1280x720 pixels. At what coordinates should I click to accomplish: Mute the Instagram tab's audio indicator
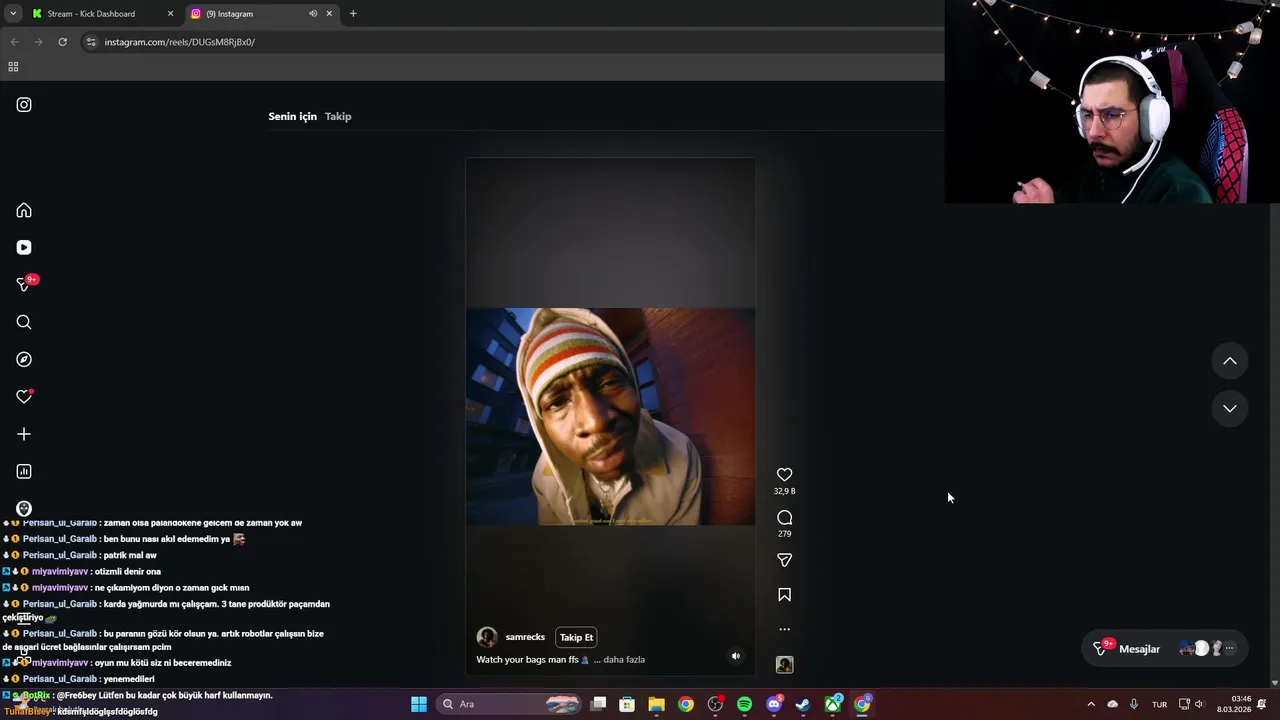[313, 14]
